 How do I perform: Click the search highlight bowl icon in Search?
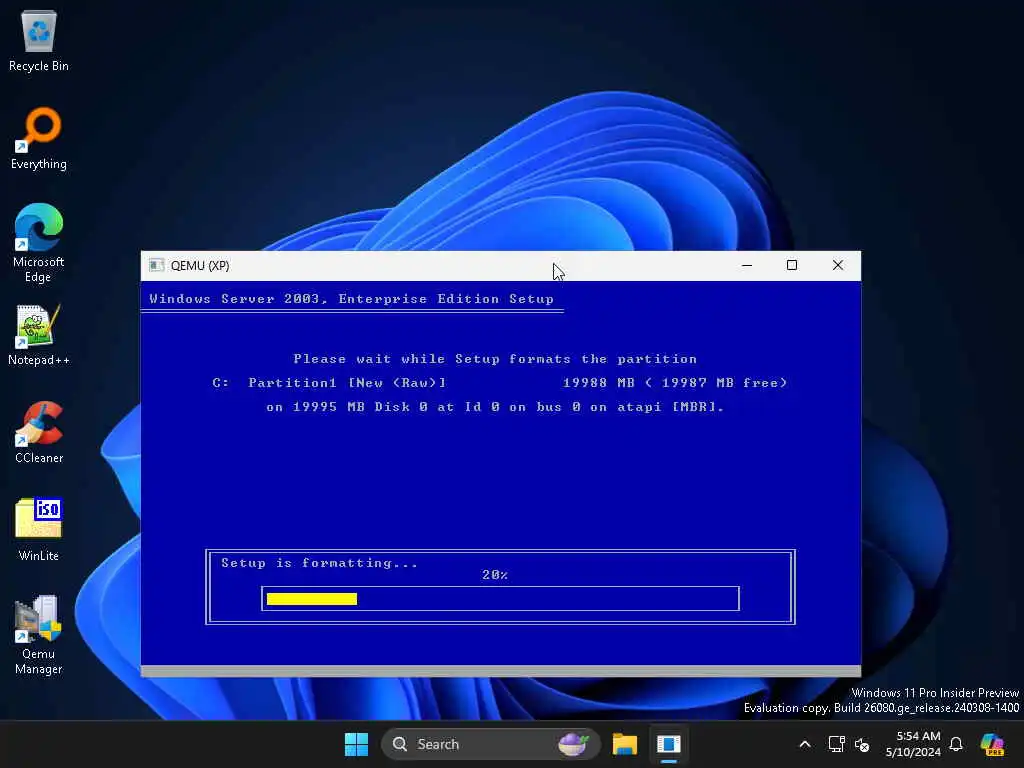point(573,744)
